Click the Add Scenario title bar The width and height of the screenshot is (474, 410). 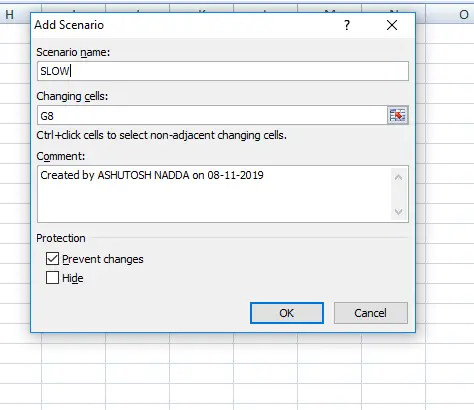(187, 25)
